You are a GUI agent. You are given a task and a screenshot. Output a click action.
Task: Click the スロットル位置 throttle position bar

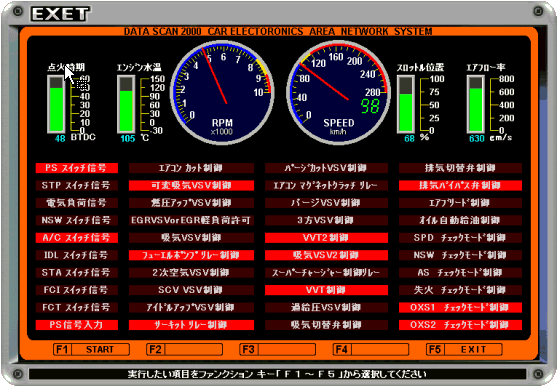406,104
